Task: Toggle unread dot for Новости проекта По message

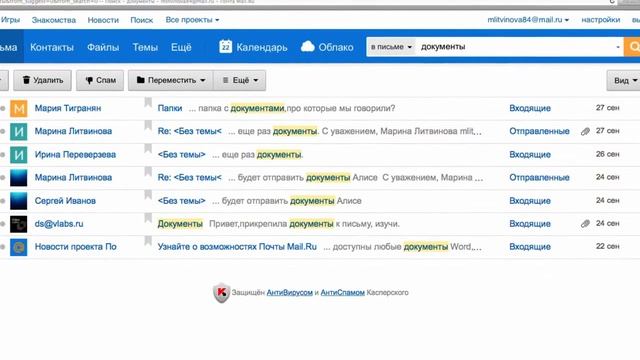Action: [2, 247]
